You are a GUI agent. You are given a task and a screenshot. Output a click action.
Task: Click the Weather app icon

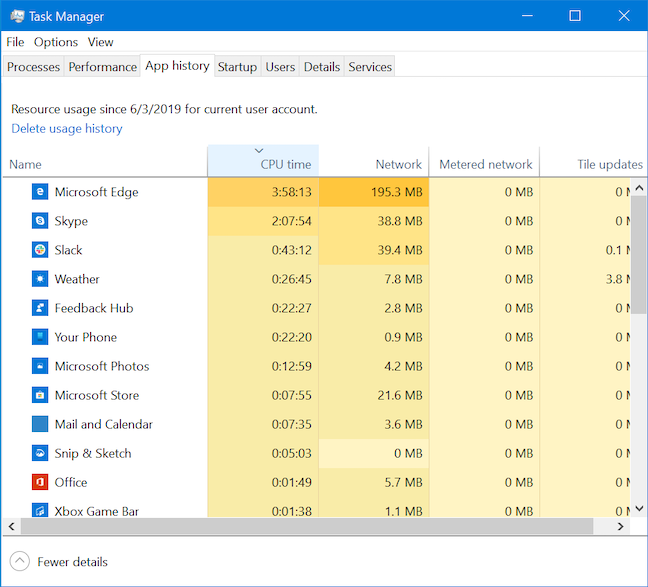click(40, 279)
